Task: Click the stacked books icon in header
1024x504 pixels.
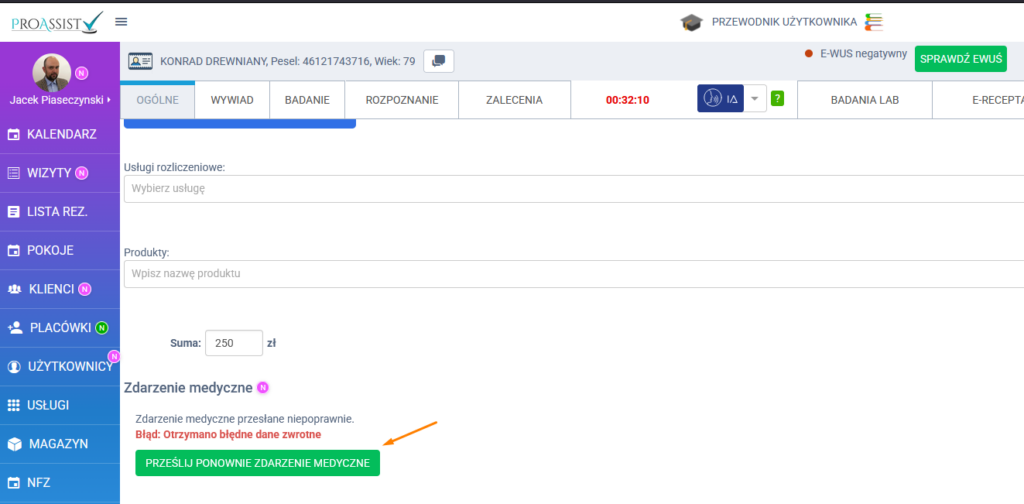Action: coord(874,22)
